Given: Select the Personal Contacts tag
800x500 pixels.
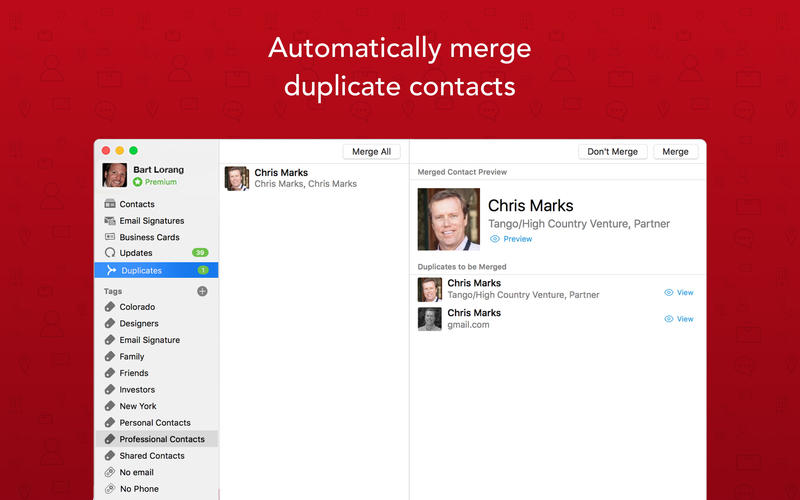Looking at the screenshot, I should pyautogui.click(x=156, y=422).
